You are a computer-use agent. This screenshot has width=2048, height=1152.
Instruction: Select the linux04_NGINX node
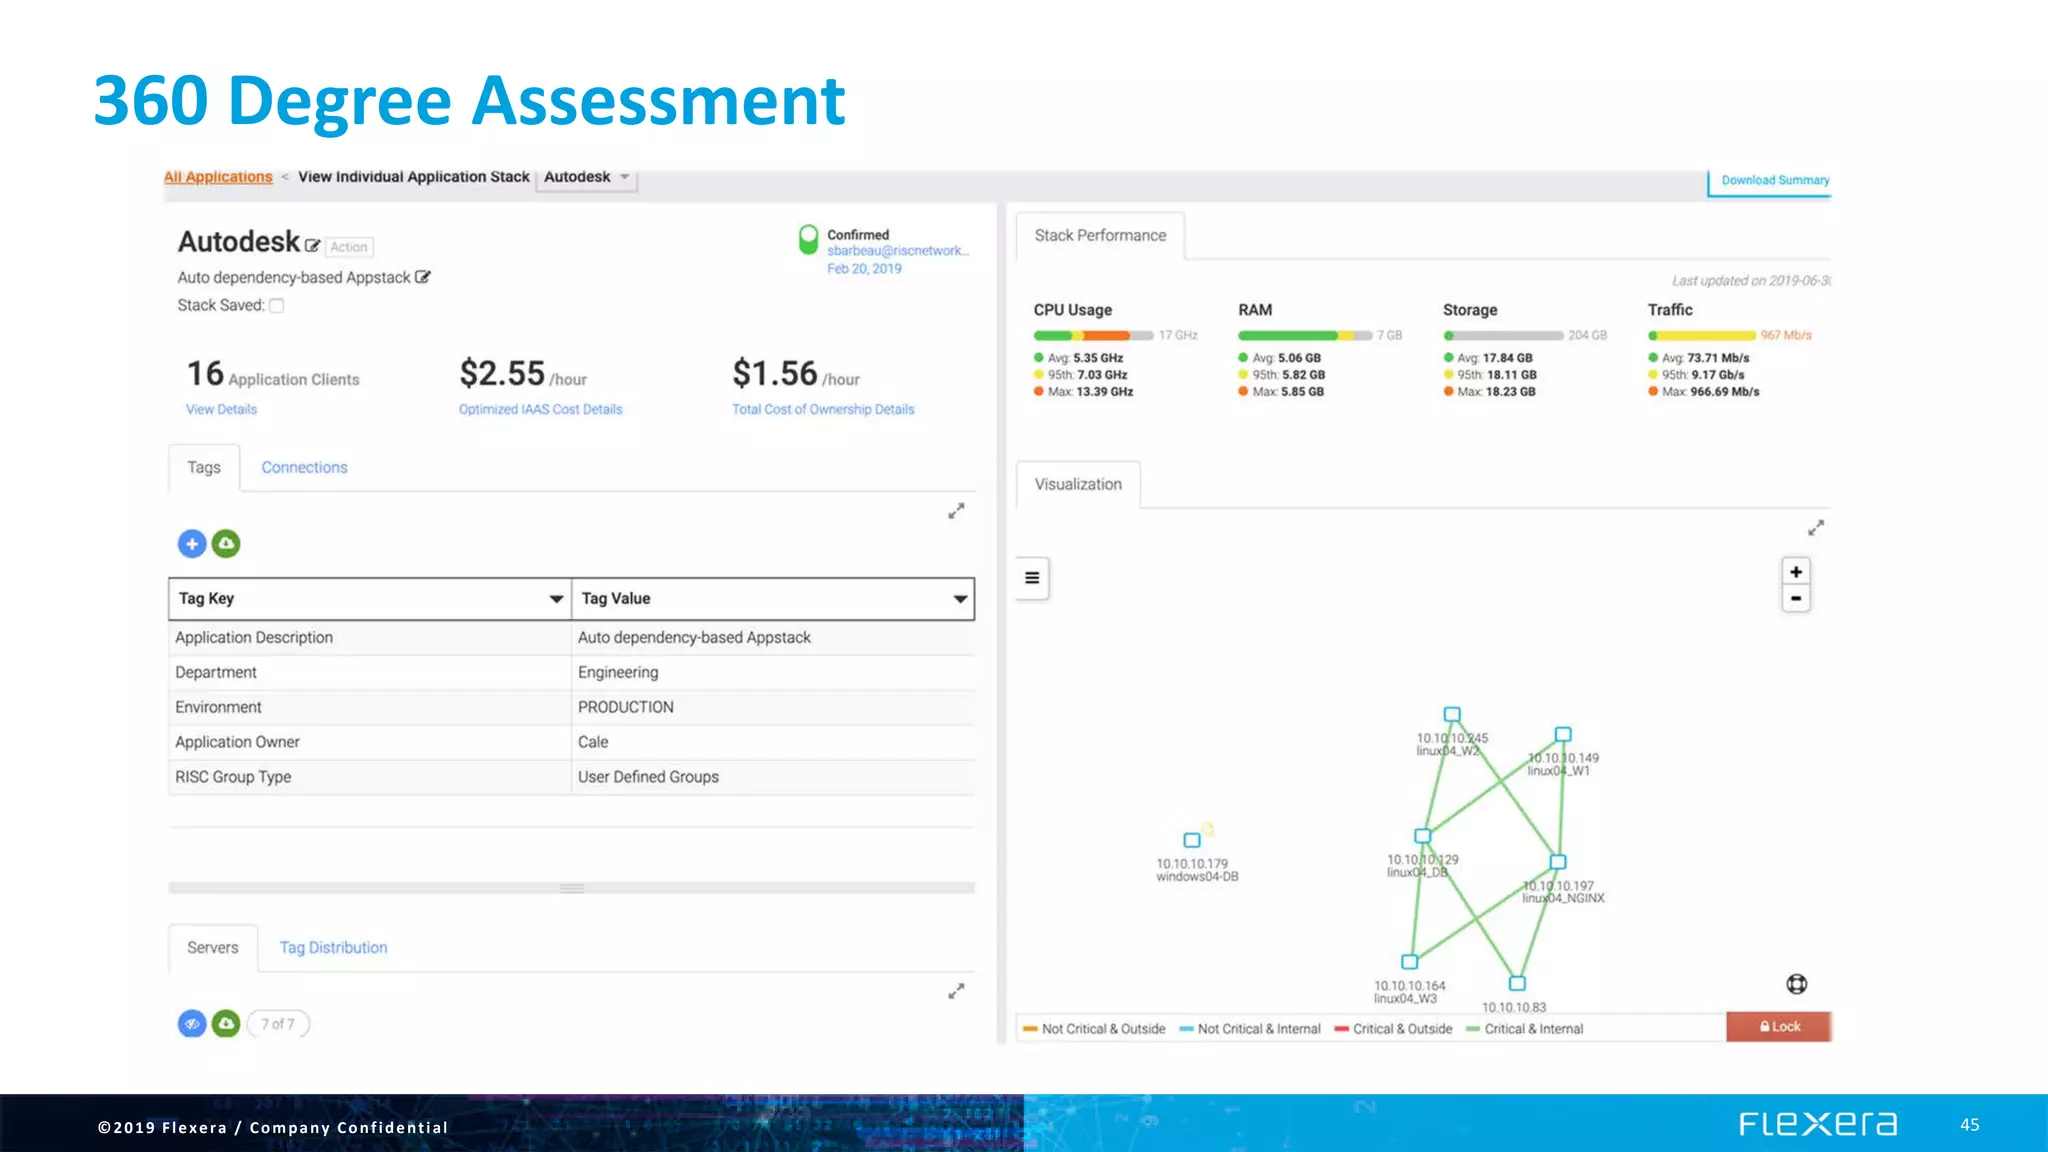[1558, 862]
